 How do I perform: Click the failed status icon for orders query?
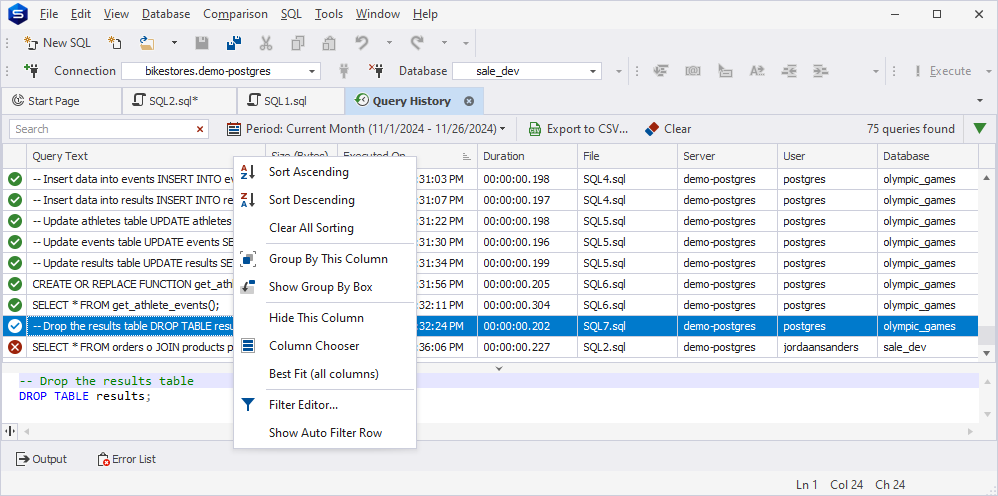click(x=15, y=348)
